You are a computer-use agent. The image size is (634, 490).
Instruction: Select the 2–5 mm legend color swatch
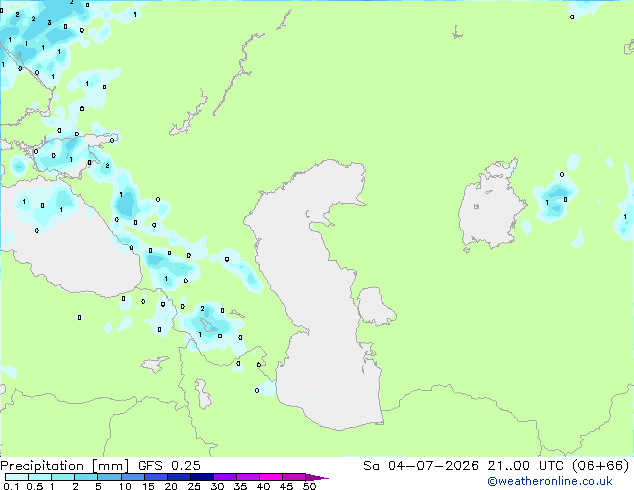86,477
